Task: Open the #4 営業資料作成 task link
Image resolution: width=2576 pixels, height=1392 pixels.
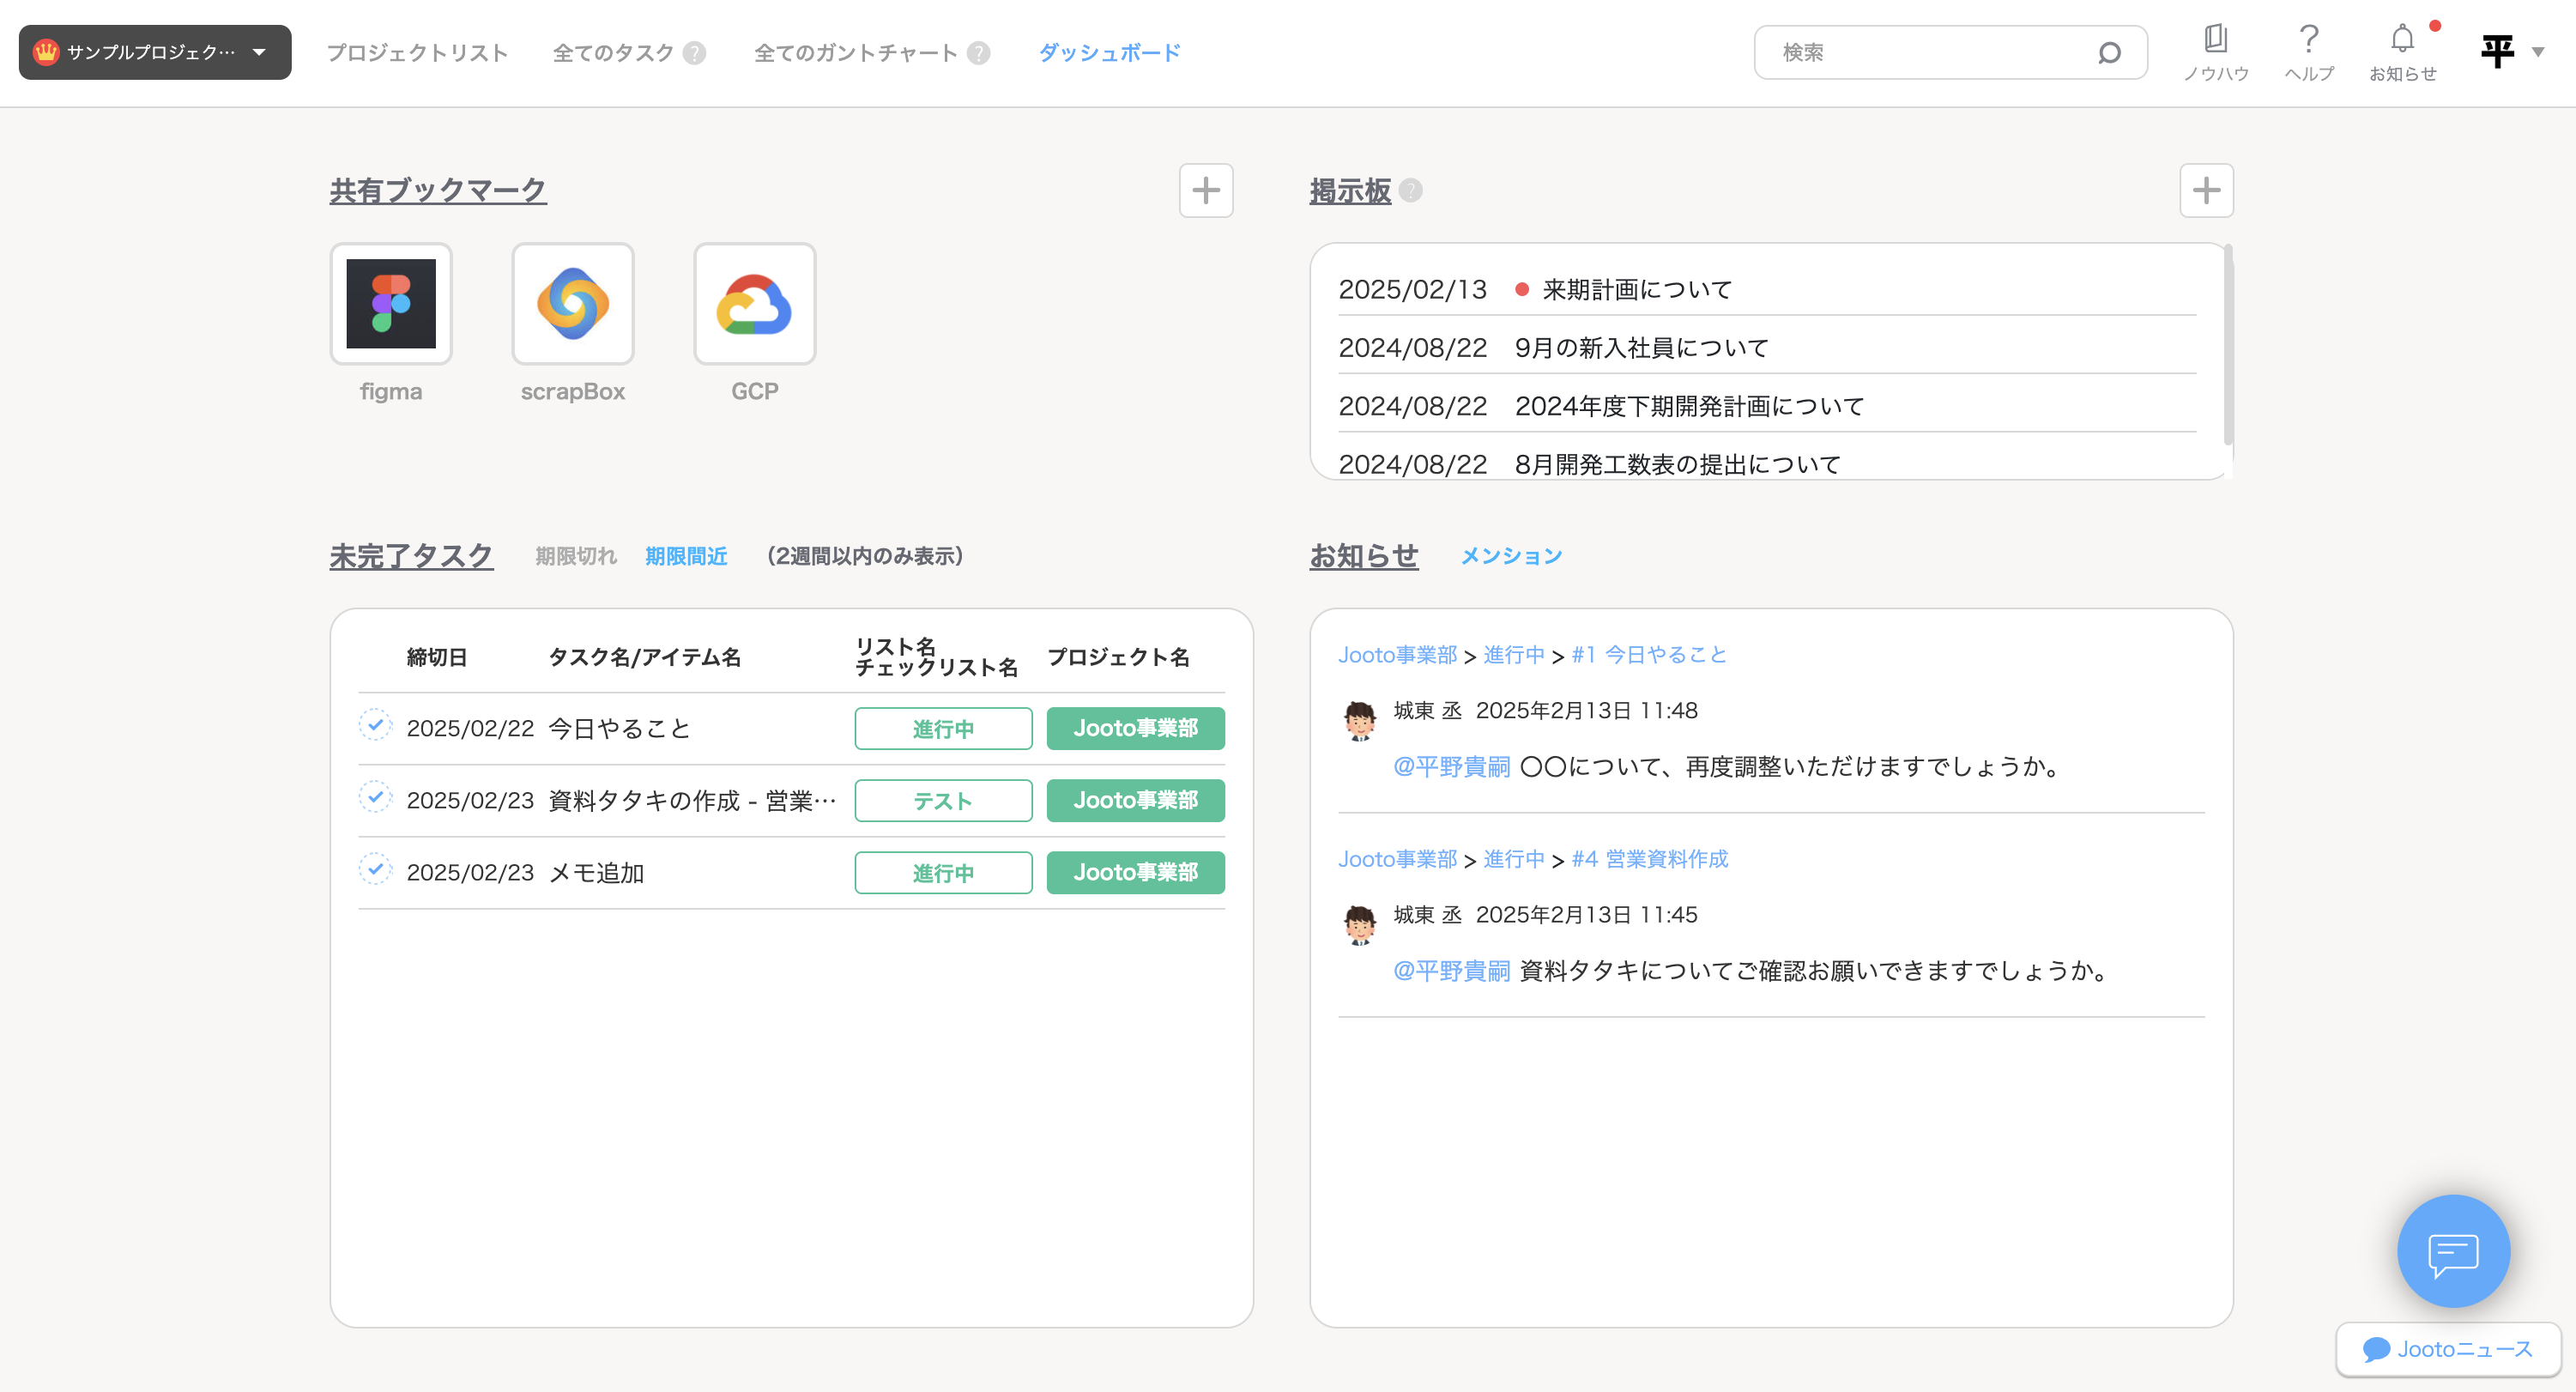Action: tap(1649, 859)
